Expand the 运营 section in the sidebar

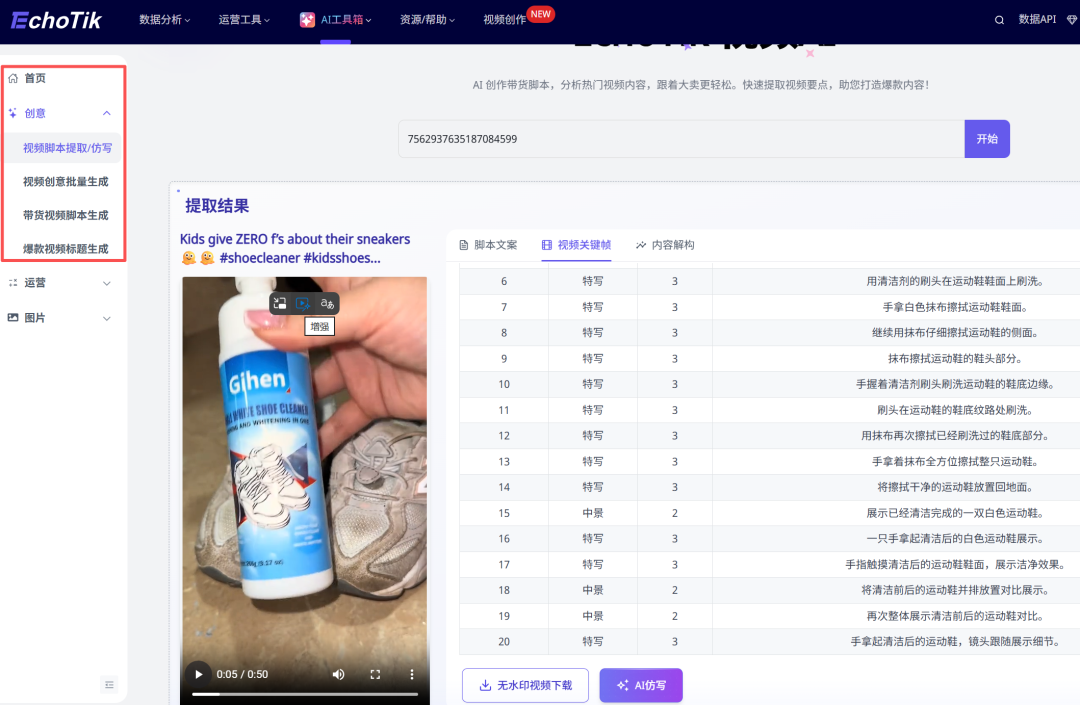pyautogui.click(x=106, y=283)
